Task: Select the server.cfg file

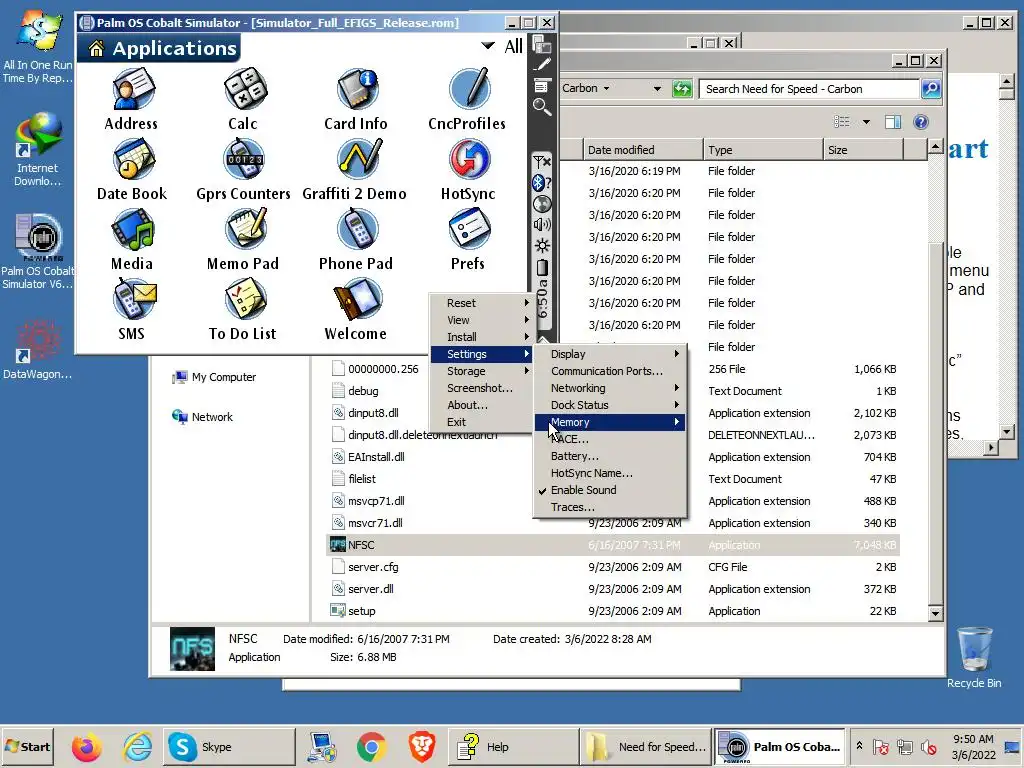Action: [613, 567]
